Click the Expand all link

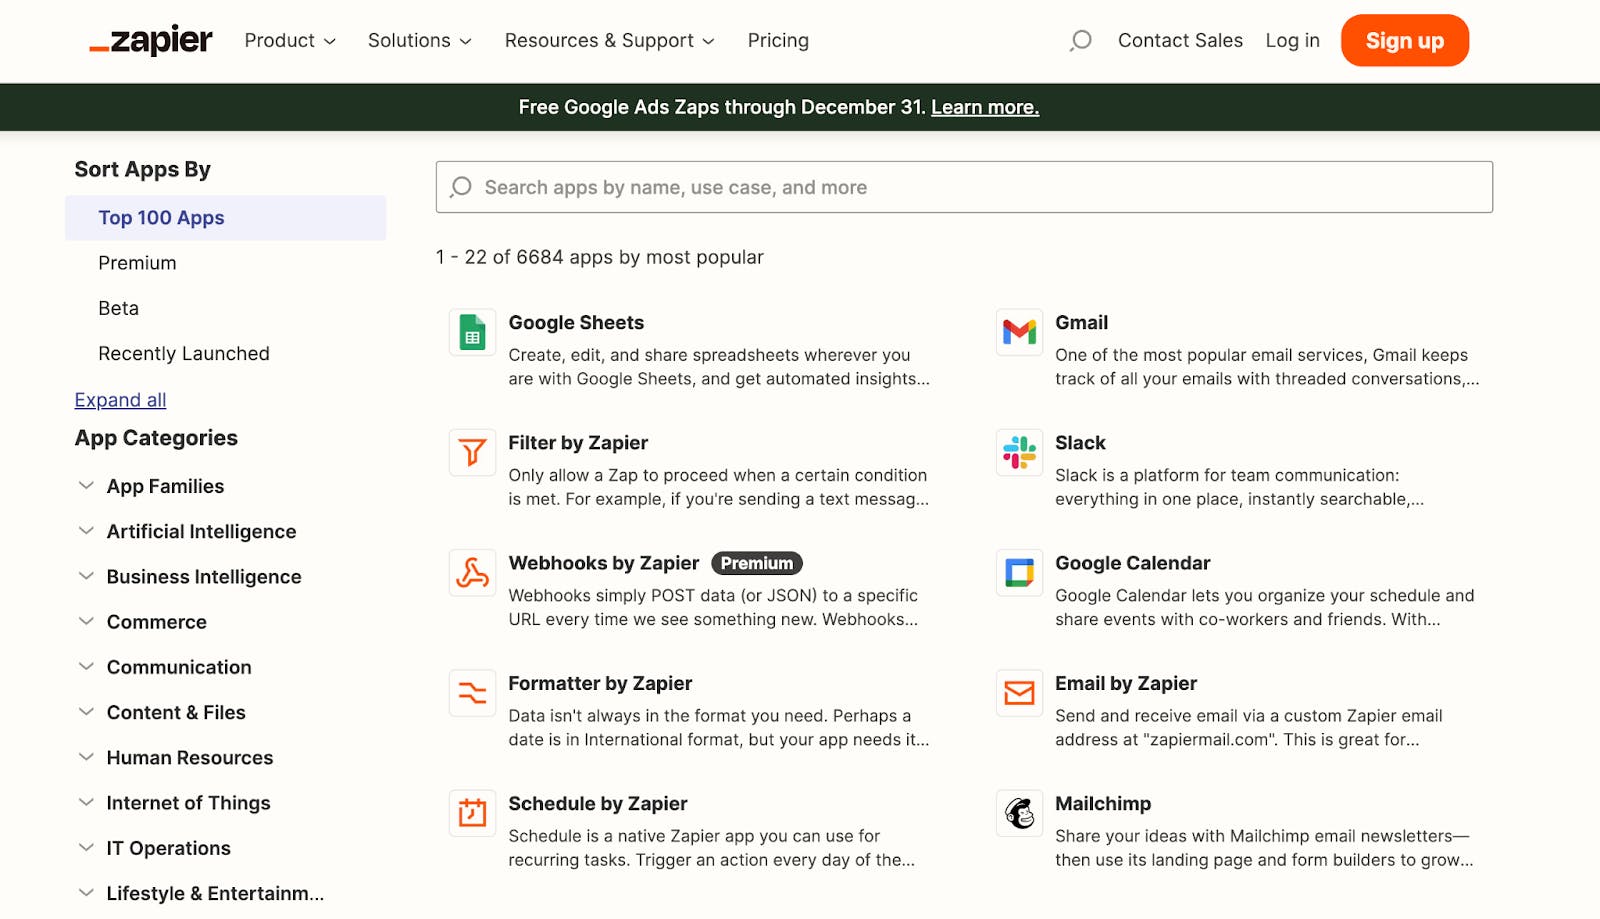120,400
